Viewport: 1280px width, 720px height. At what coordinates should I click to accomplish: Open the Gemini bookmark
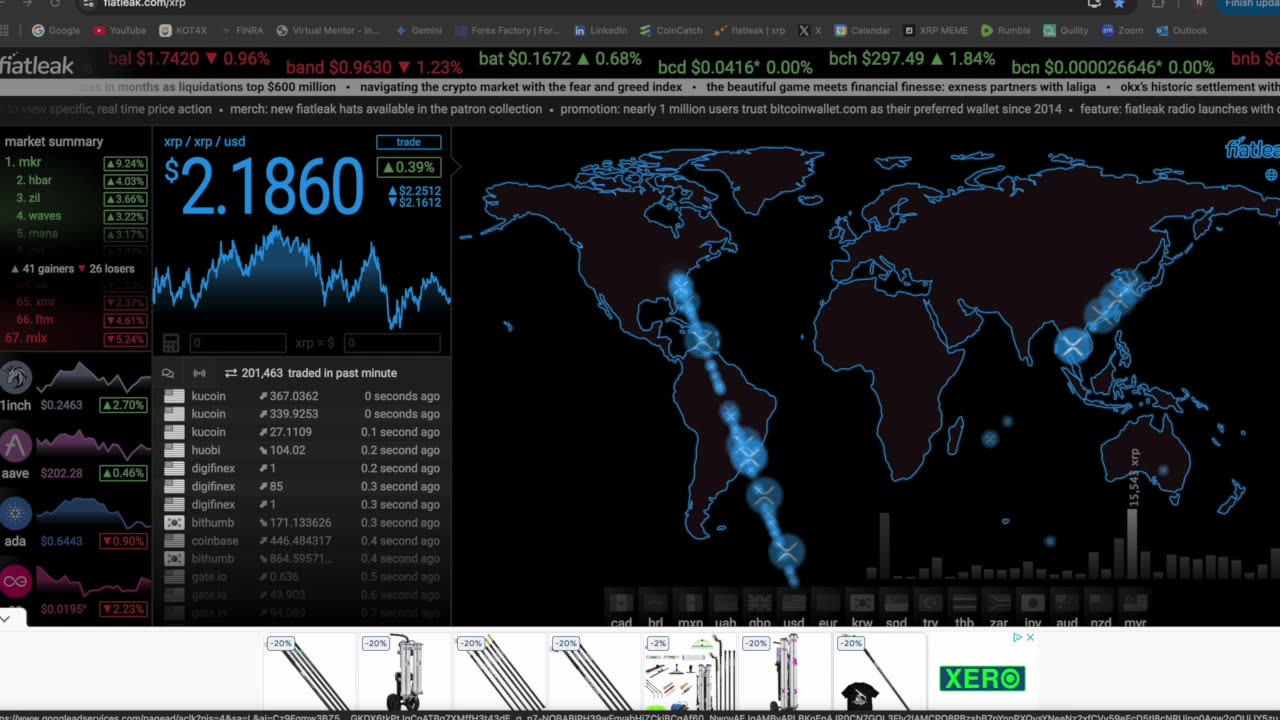tap(418, 31)
